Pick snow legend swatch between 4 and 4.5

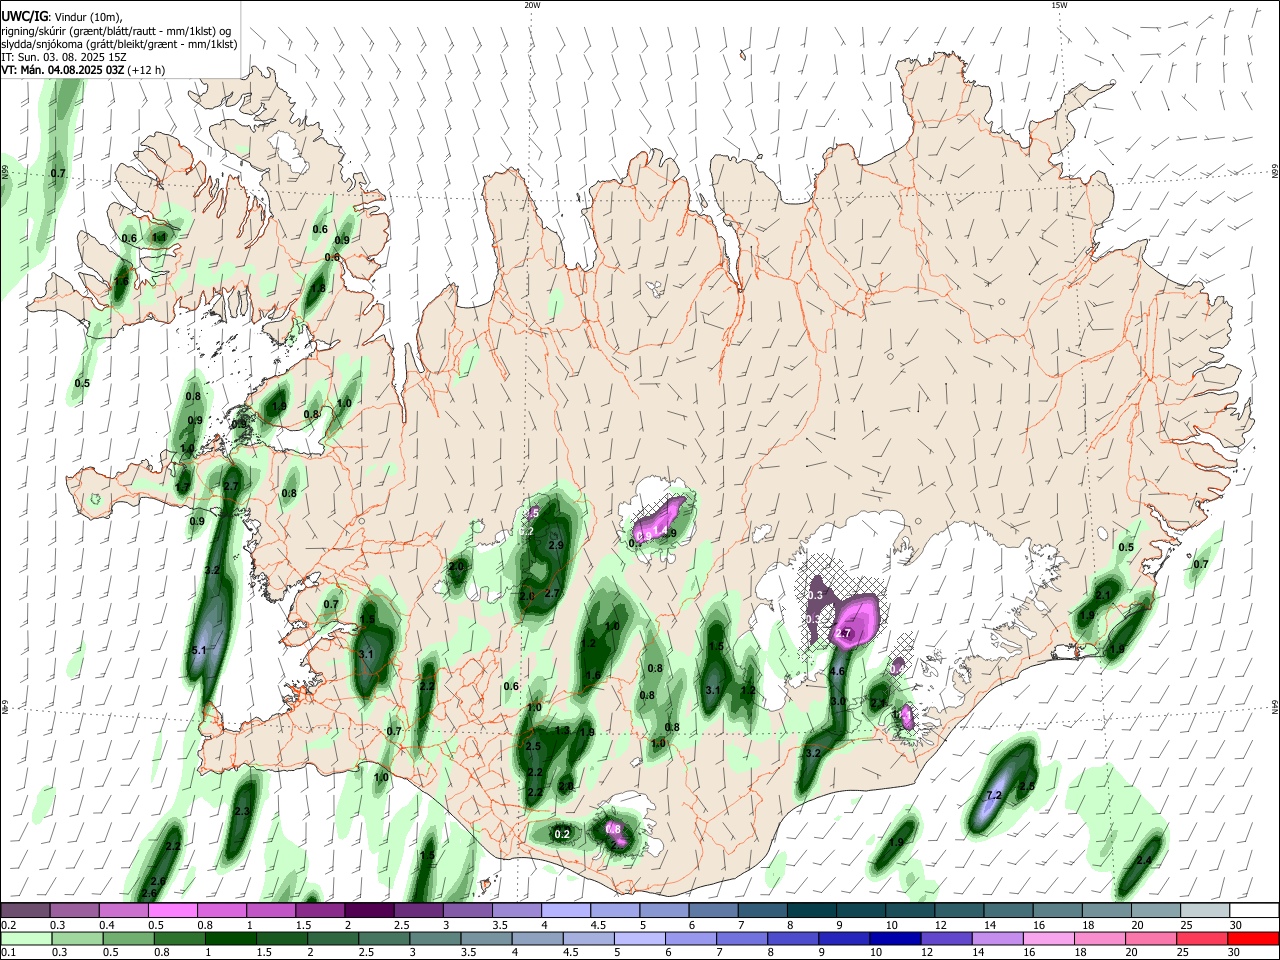click(566, 910)
